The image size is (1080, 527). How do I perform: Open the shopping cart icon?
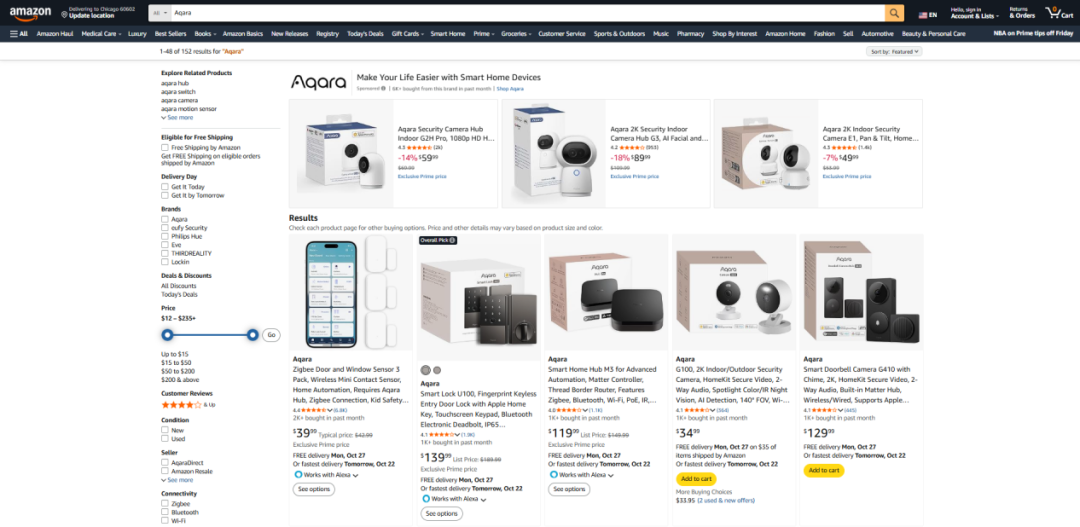pos(1059,12)
